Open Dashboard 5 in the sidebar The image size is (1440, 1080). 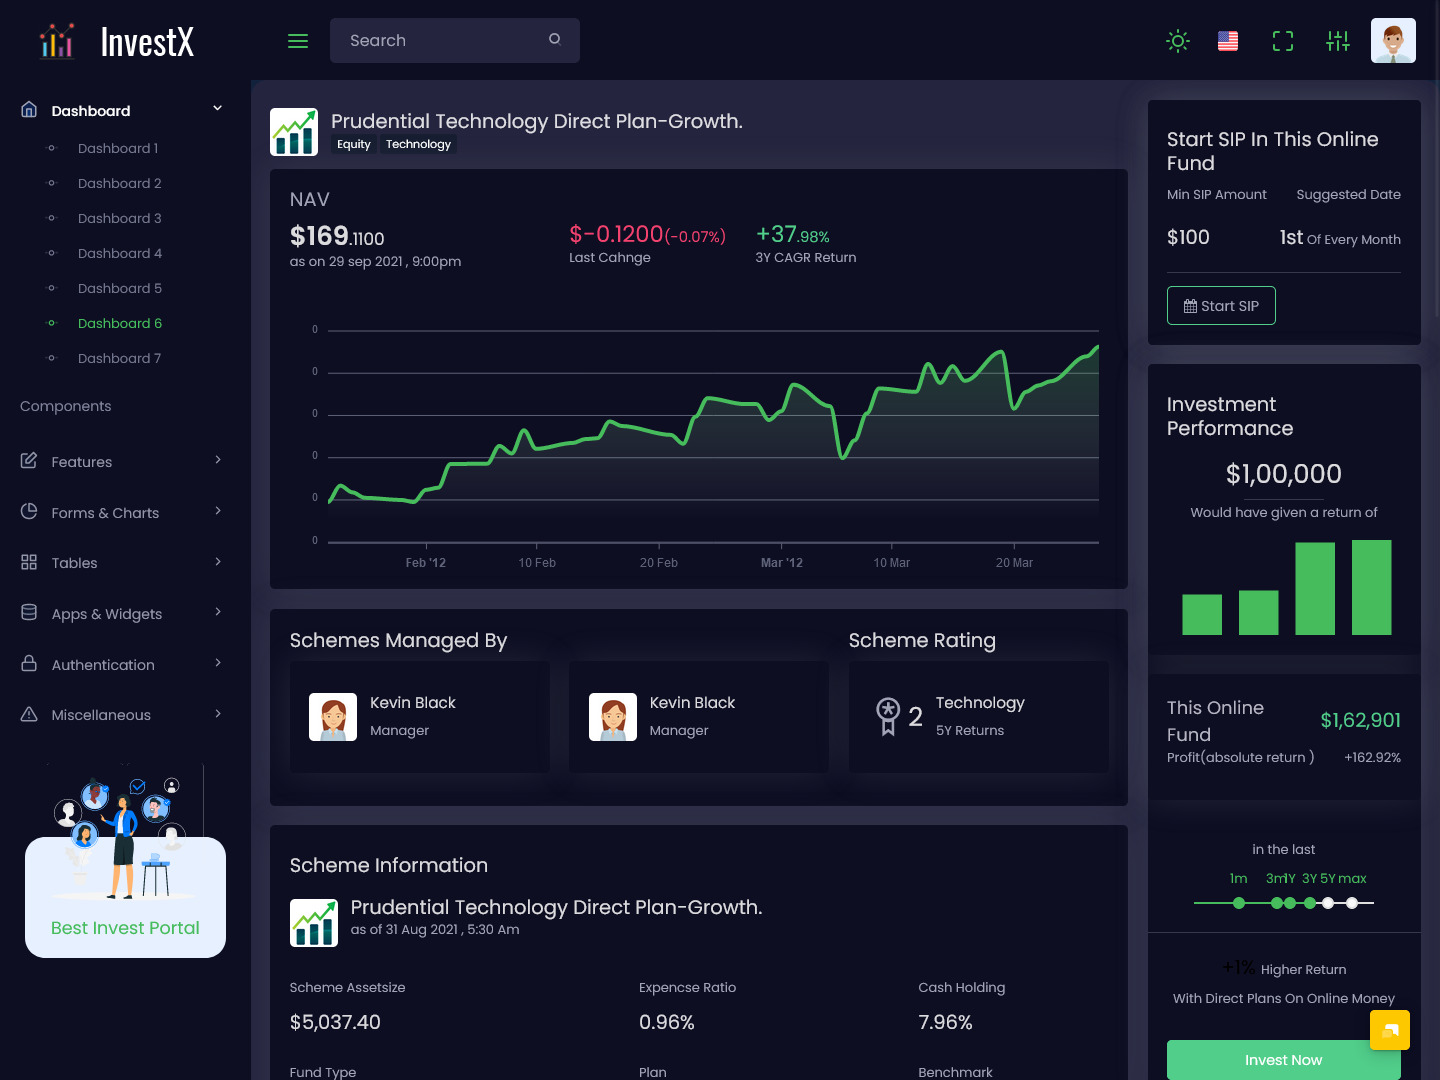click(120, 288)
